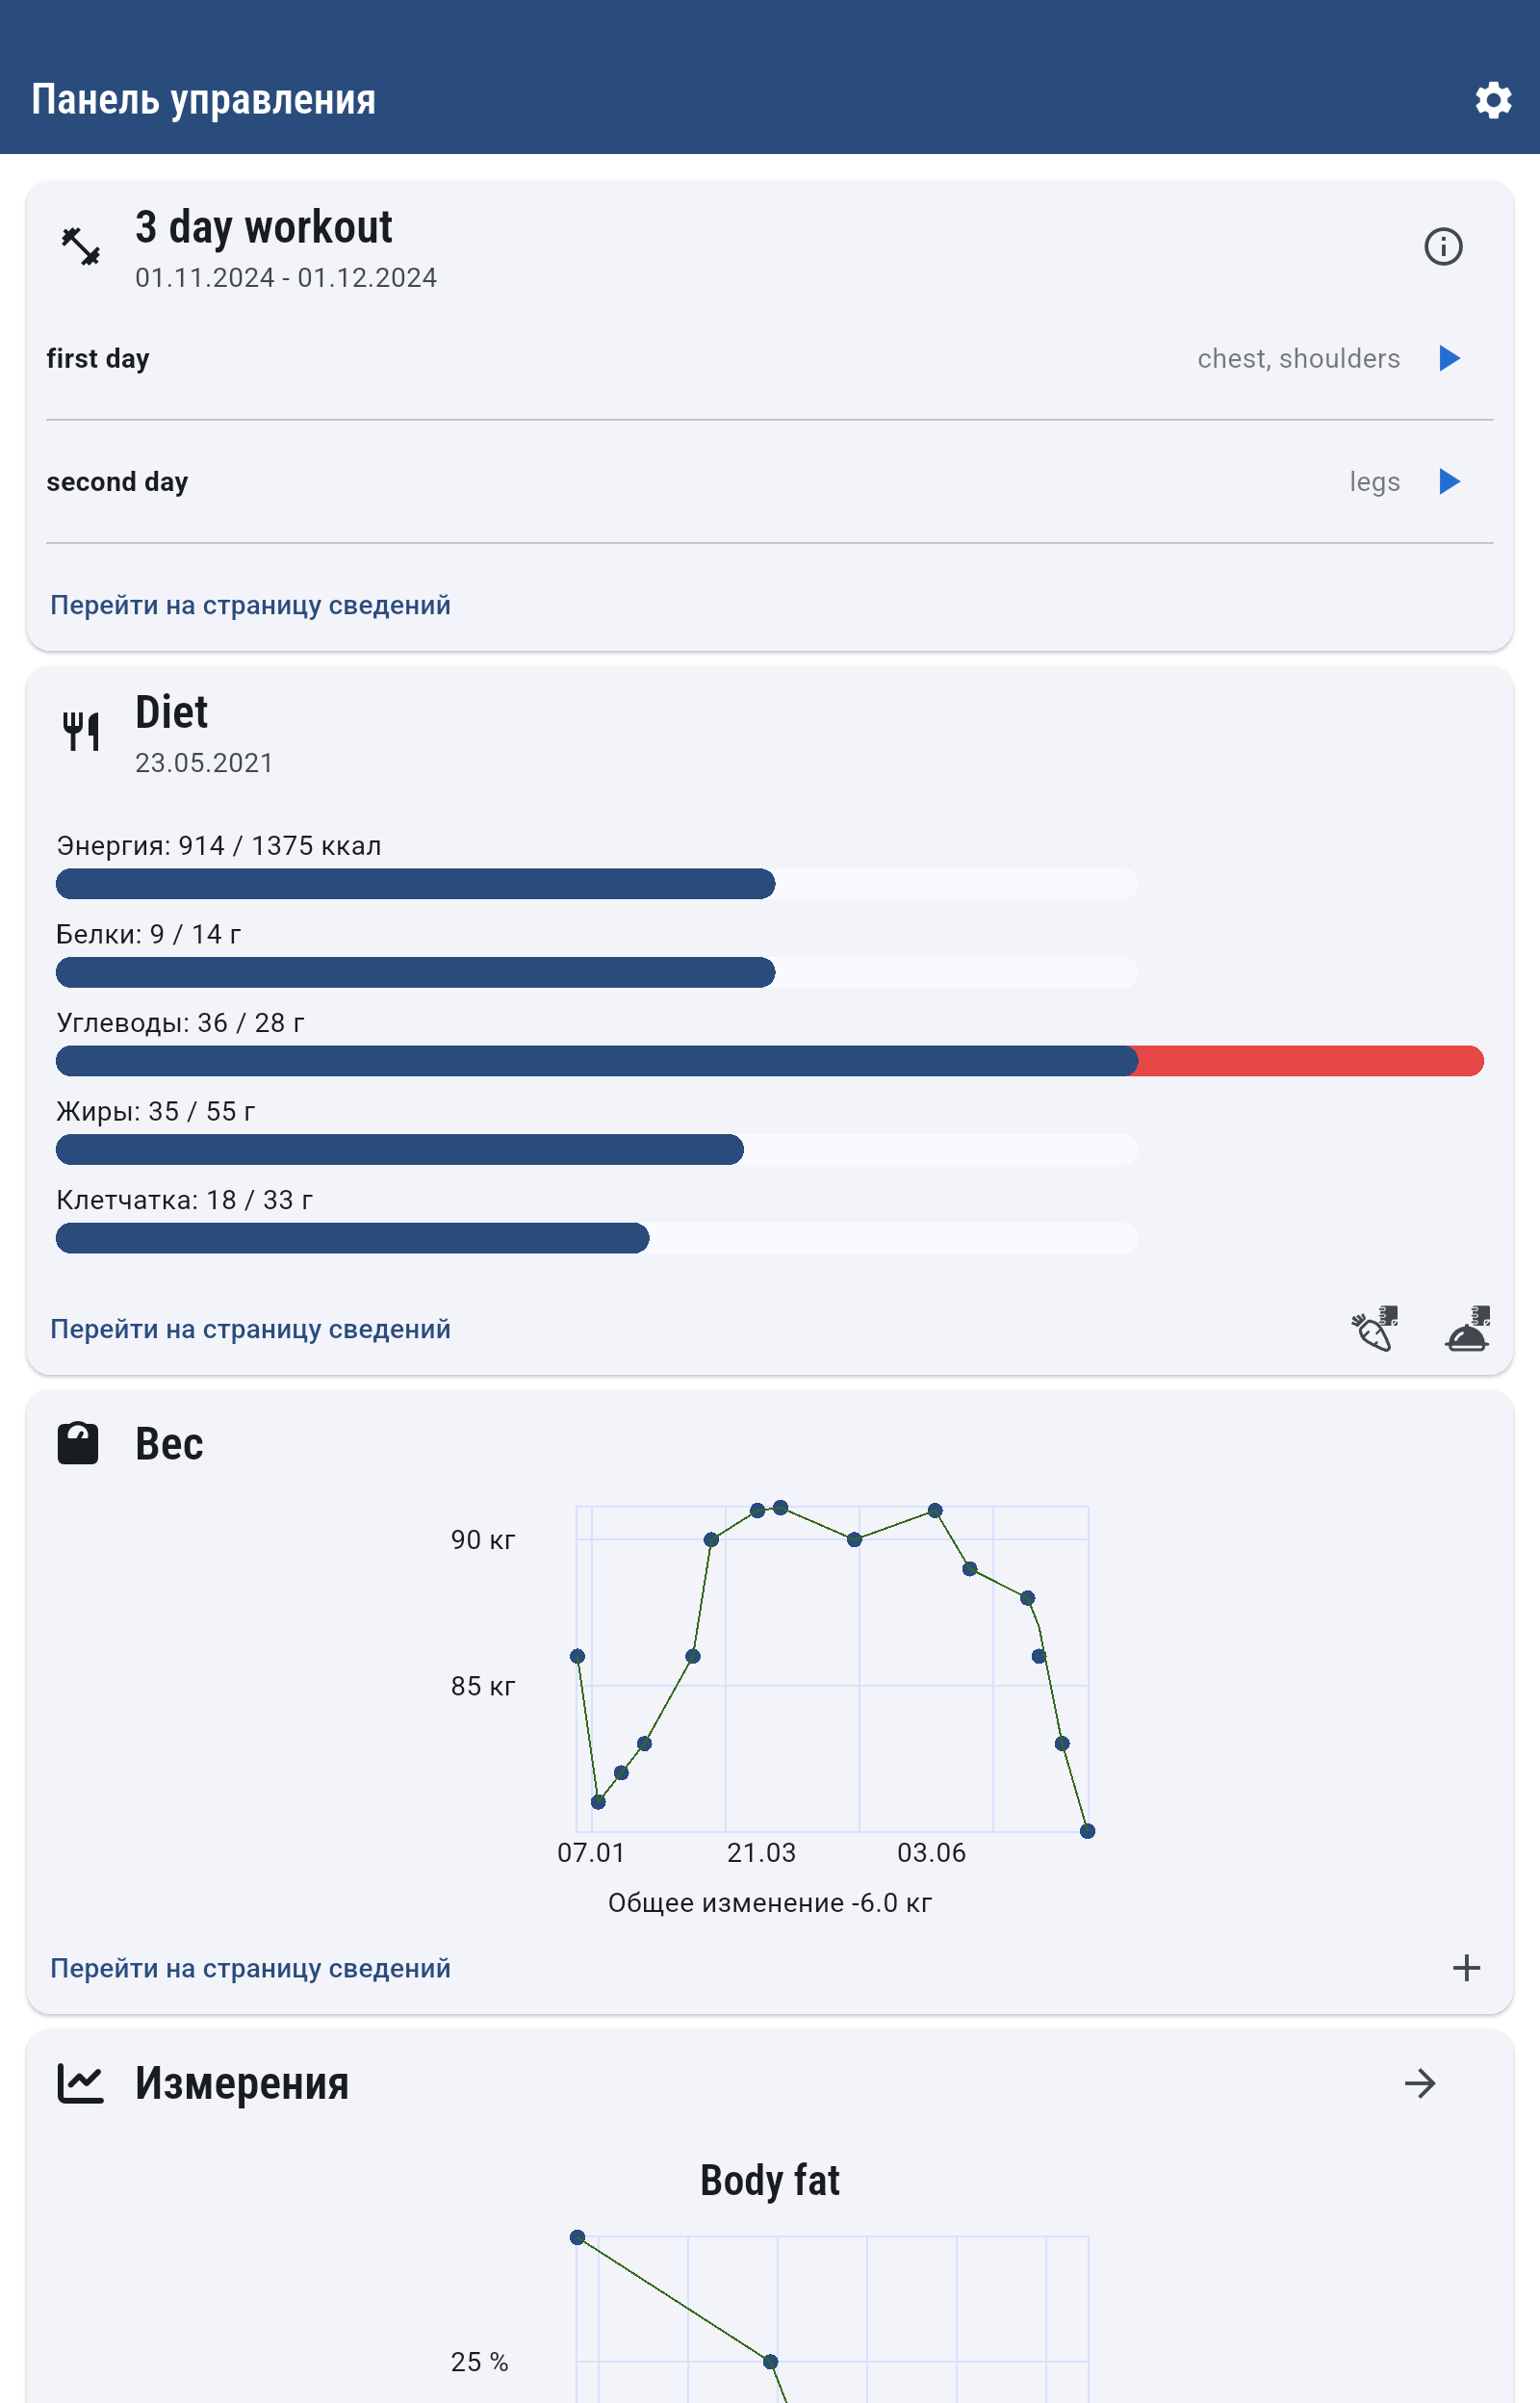Open the workout details page link
The height and width of the screenshot is (2403, 1540).
(250, 605)
